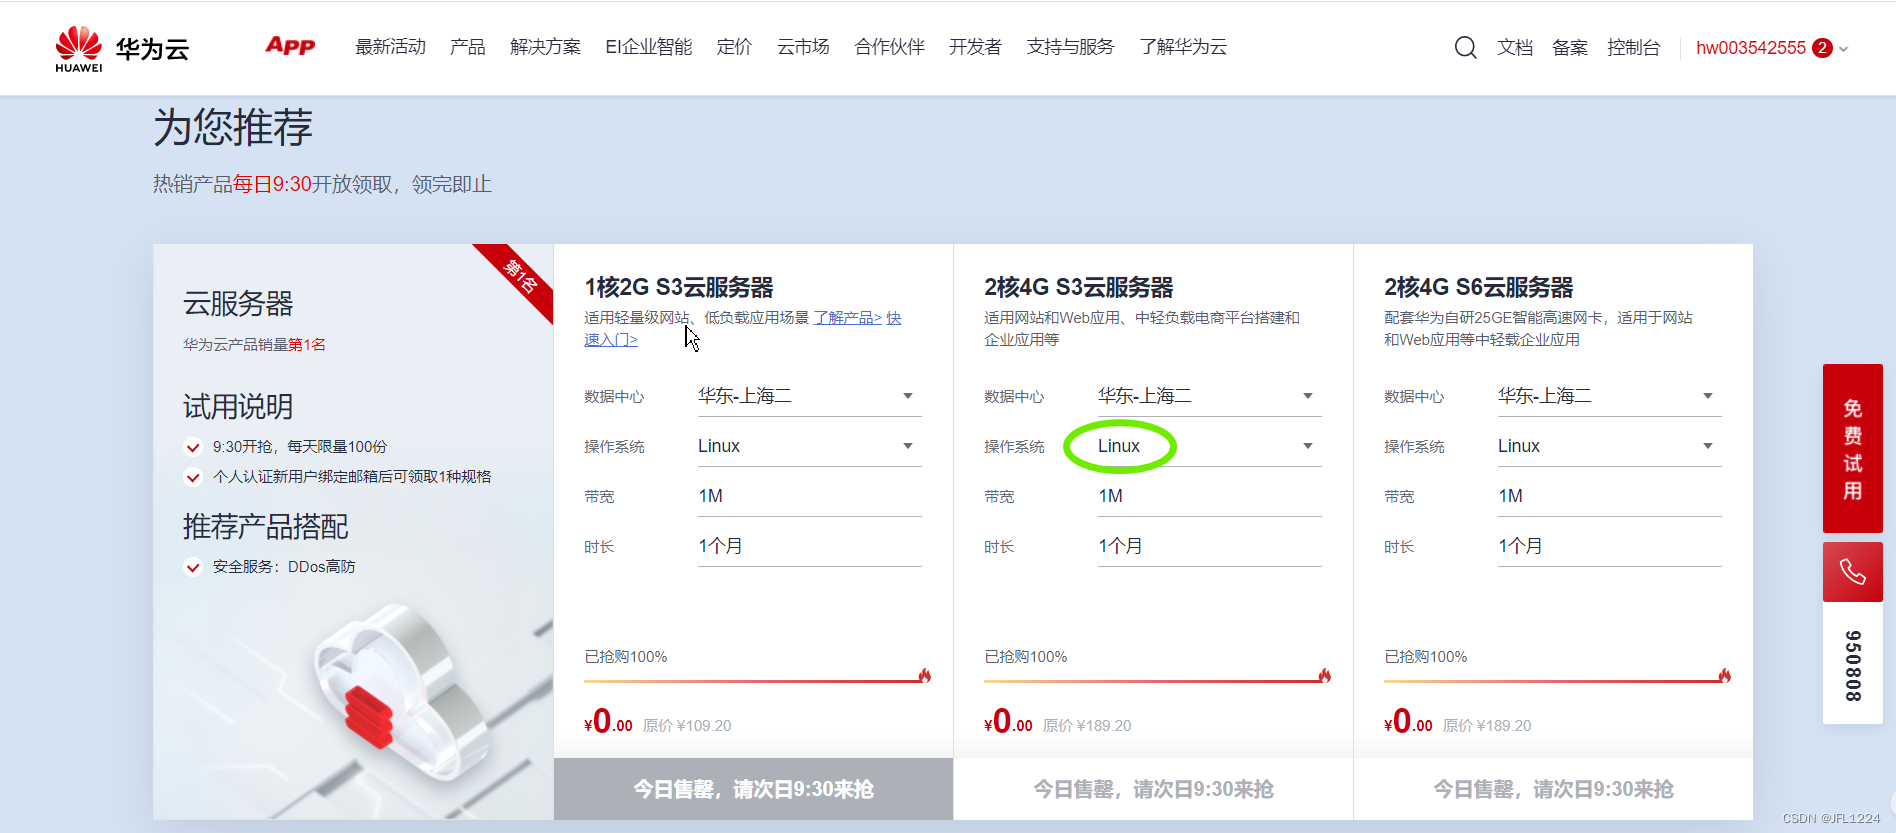Open the 云市场 menu
This screenshot has width=1896, height=833.
tap(803, 47)
